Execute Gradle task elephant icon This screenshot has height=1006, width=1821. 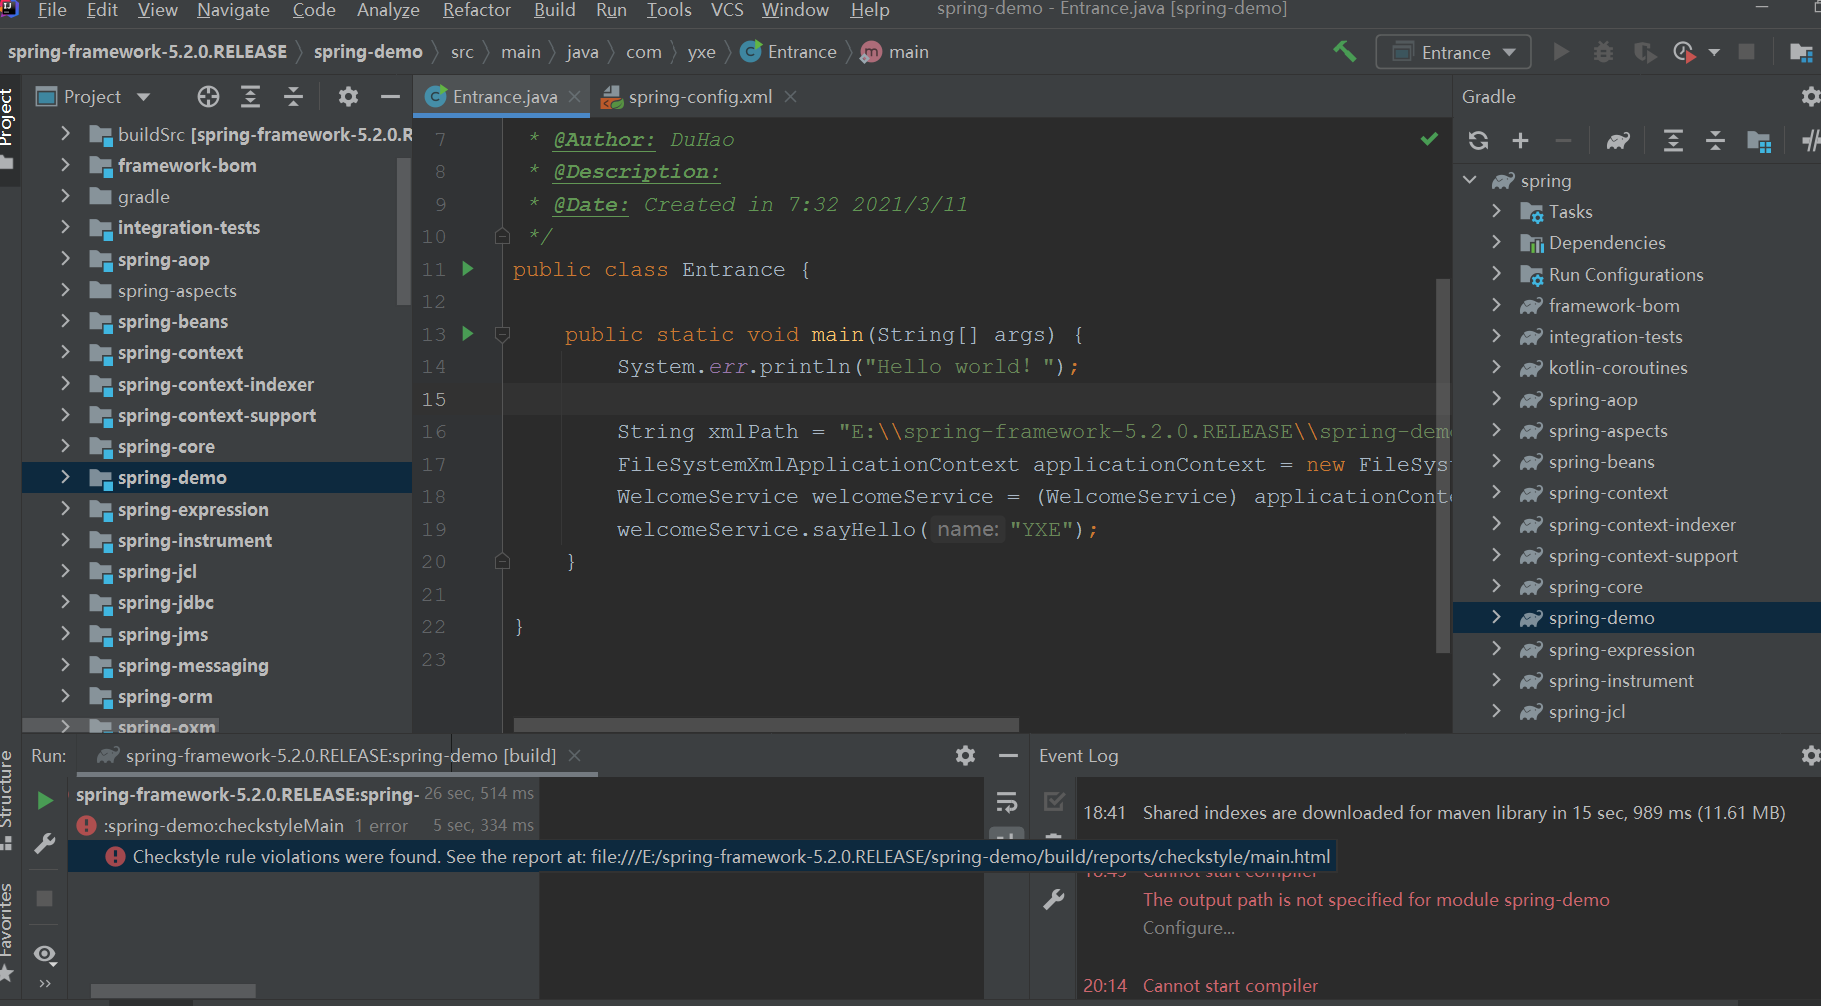pos(1618,141)
